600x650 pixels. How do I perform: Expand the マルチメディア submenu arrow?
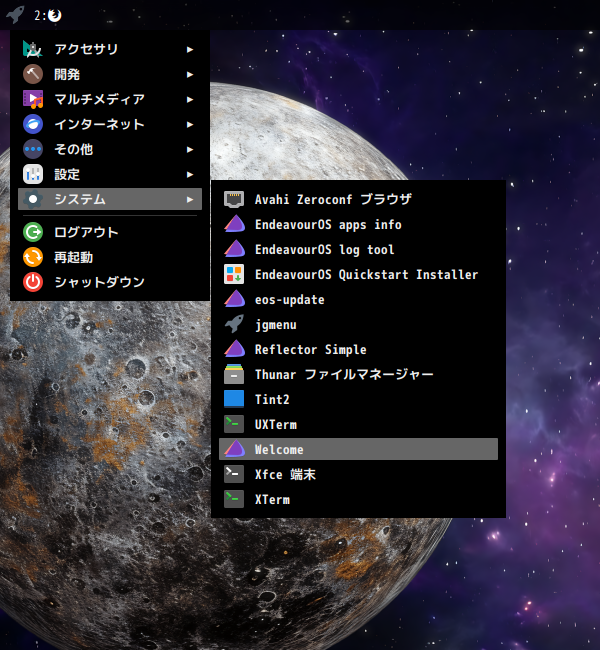coord(189,99)
